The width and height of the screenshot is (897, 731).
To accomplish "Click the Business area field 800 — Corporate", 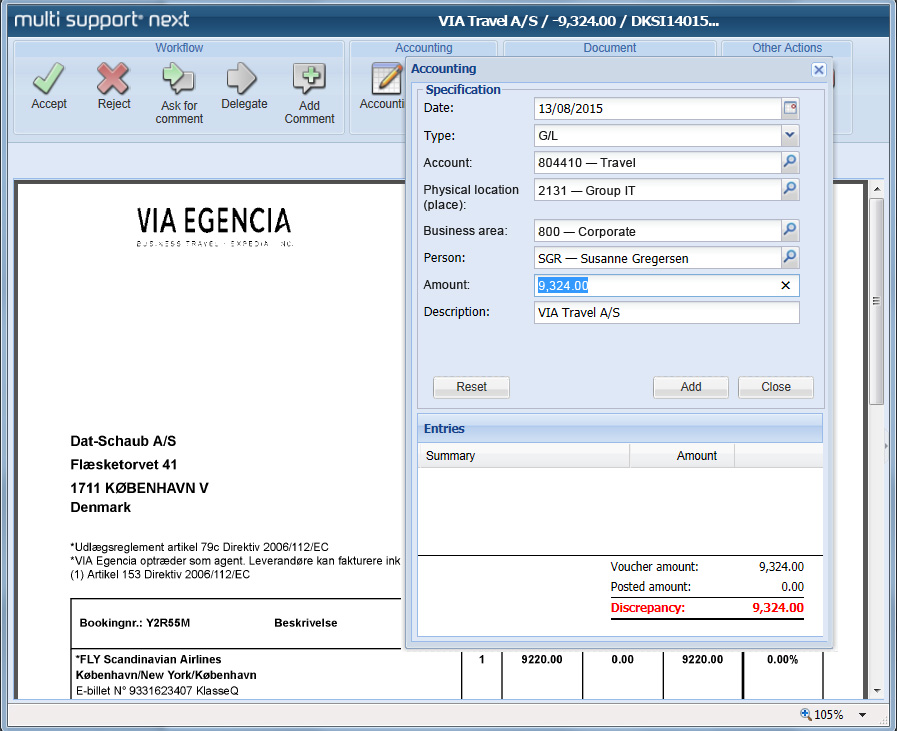I will click(658, 231).
